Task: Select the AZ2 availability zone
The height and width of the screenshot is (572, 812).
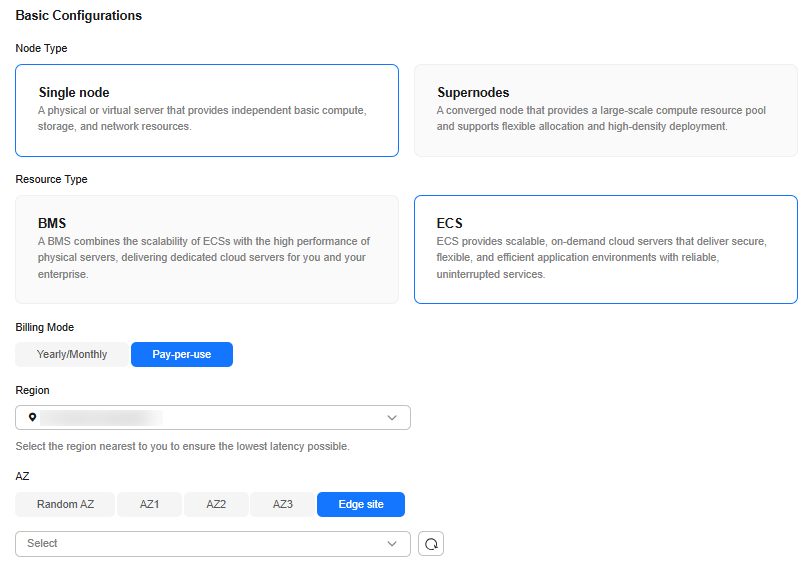Action: 216,504
